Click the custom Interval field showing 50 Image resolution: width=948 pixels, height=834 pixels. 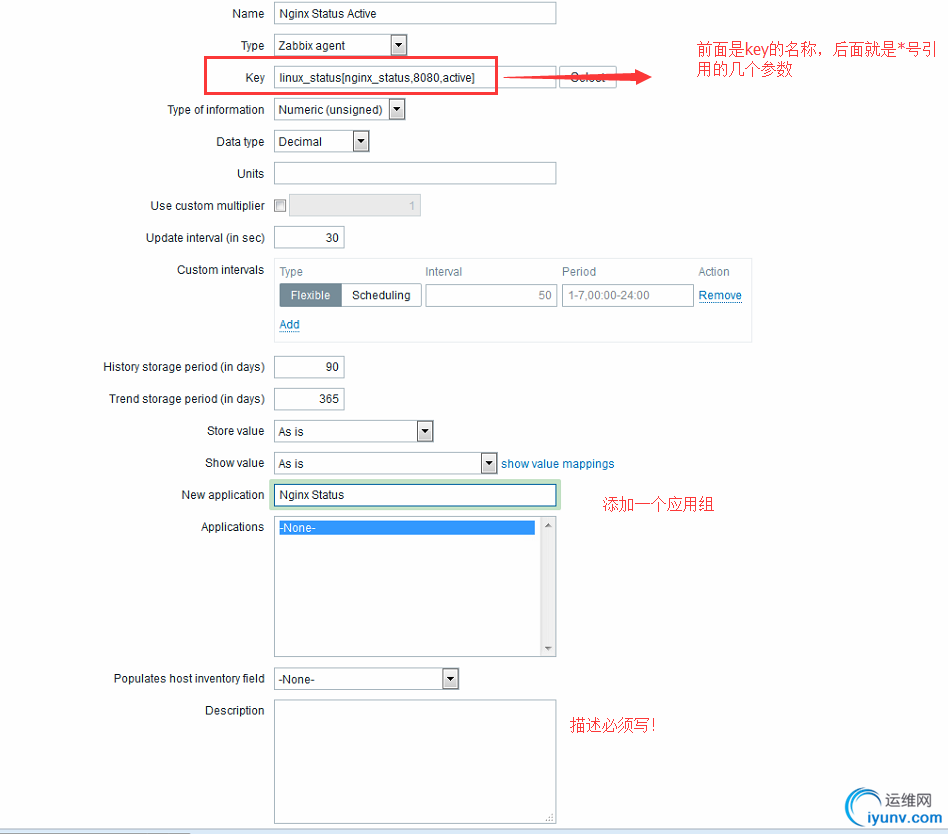(491, 295)
